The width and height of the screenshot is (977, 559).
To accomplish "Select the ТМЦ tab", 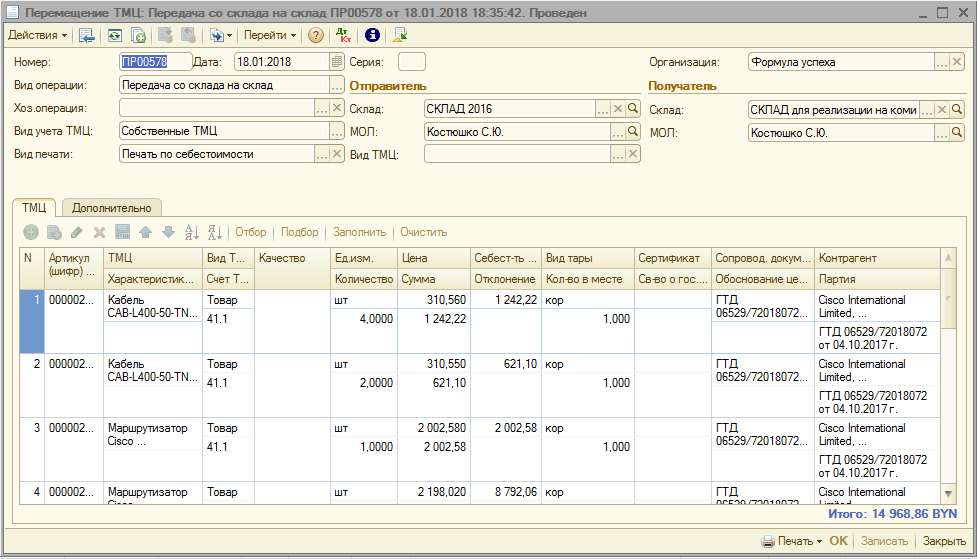I will point(35,207).
